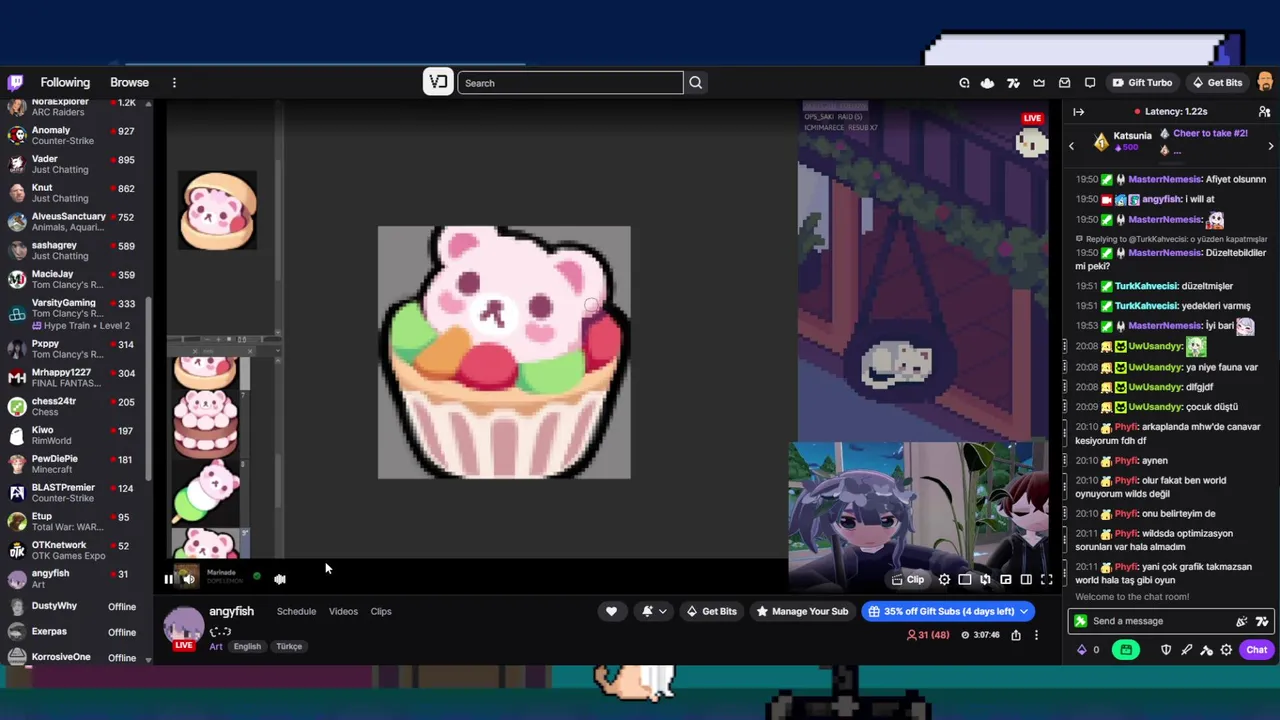
Task: Open chat settings gear icon
Action: 1226,650
